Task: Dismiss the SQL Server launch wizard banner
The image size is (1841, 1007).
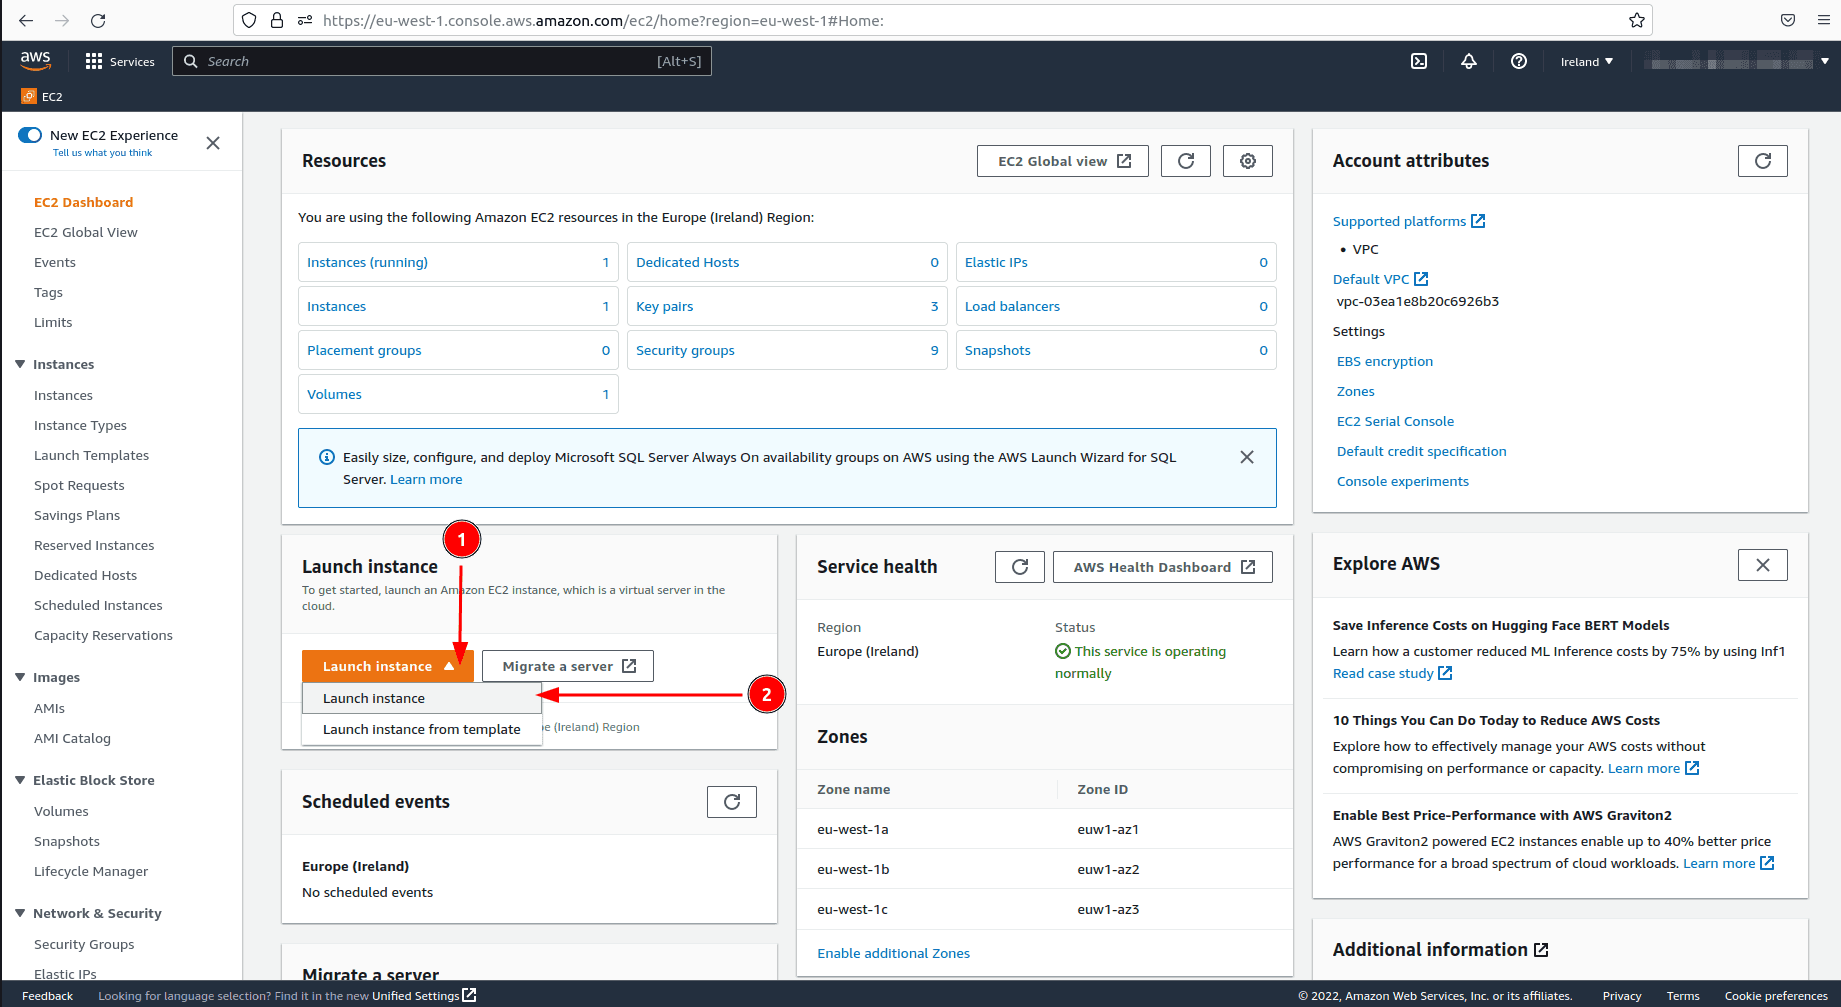Action: (x=1247, y=457)
